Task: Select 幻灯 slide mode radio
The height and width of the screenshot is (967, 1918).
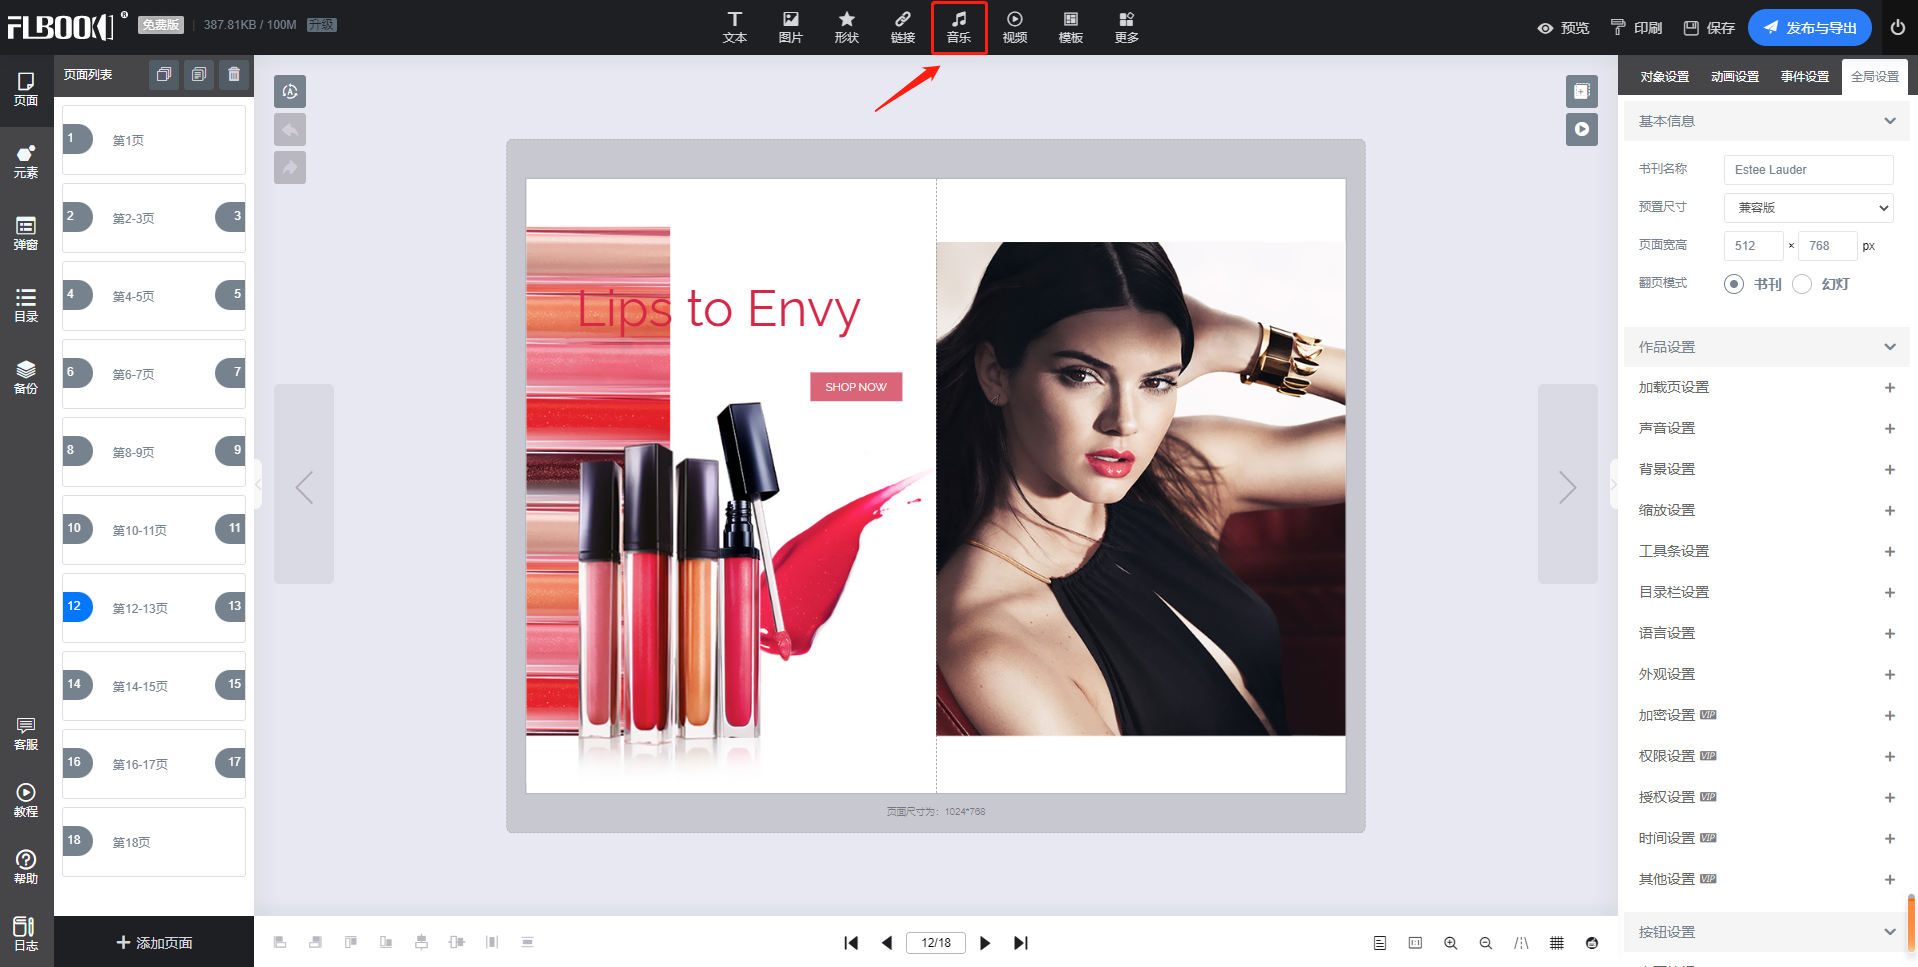Action: tap(1802, 284)
